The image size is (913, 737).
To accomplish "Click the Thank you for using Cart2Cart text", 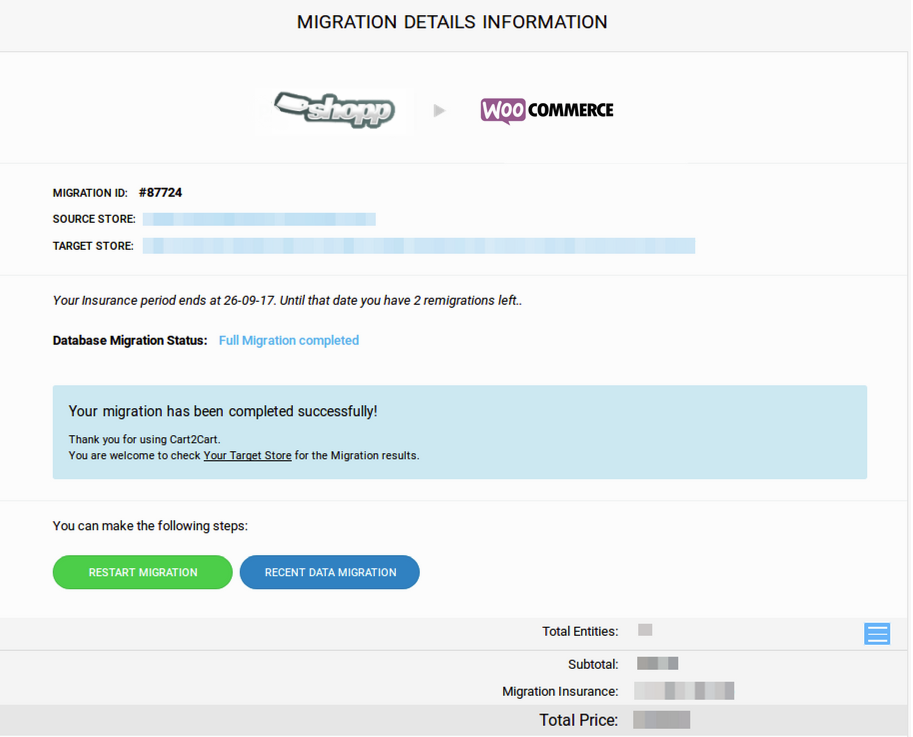I will 144,439.
